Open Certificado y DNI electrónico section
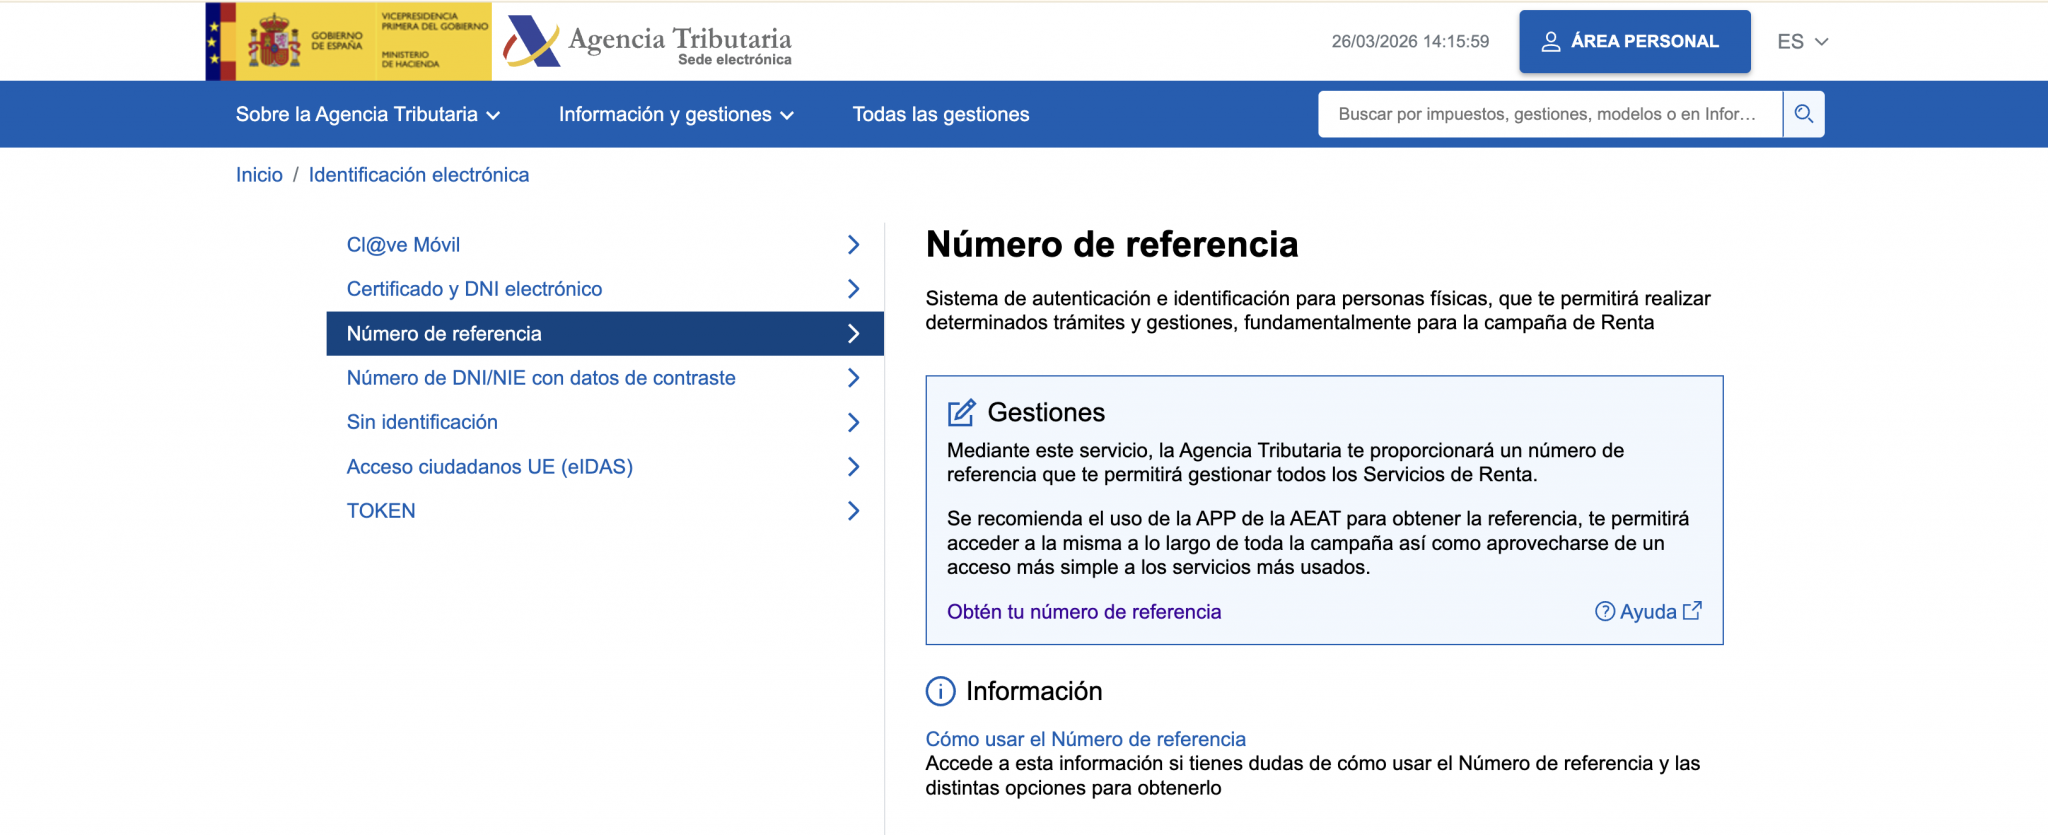Image resolution: width=2048 pixels, height=835 pixels. tap(474, 289)
